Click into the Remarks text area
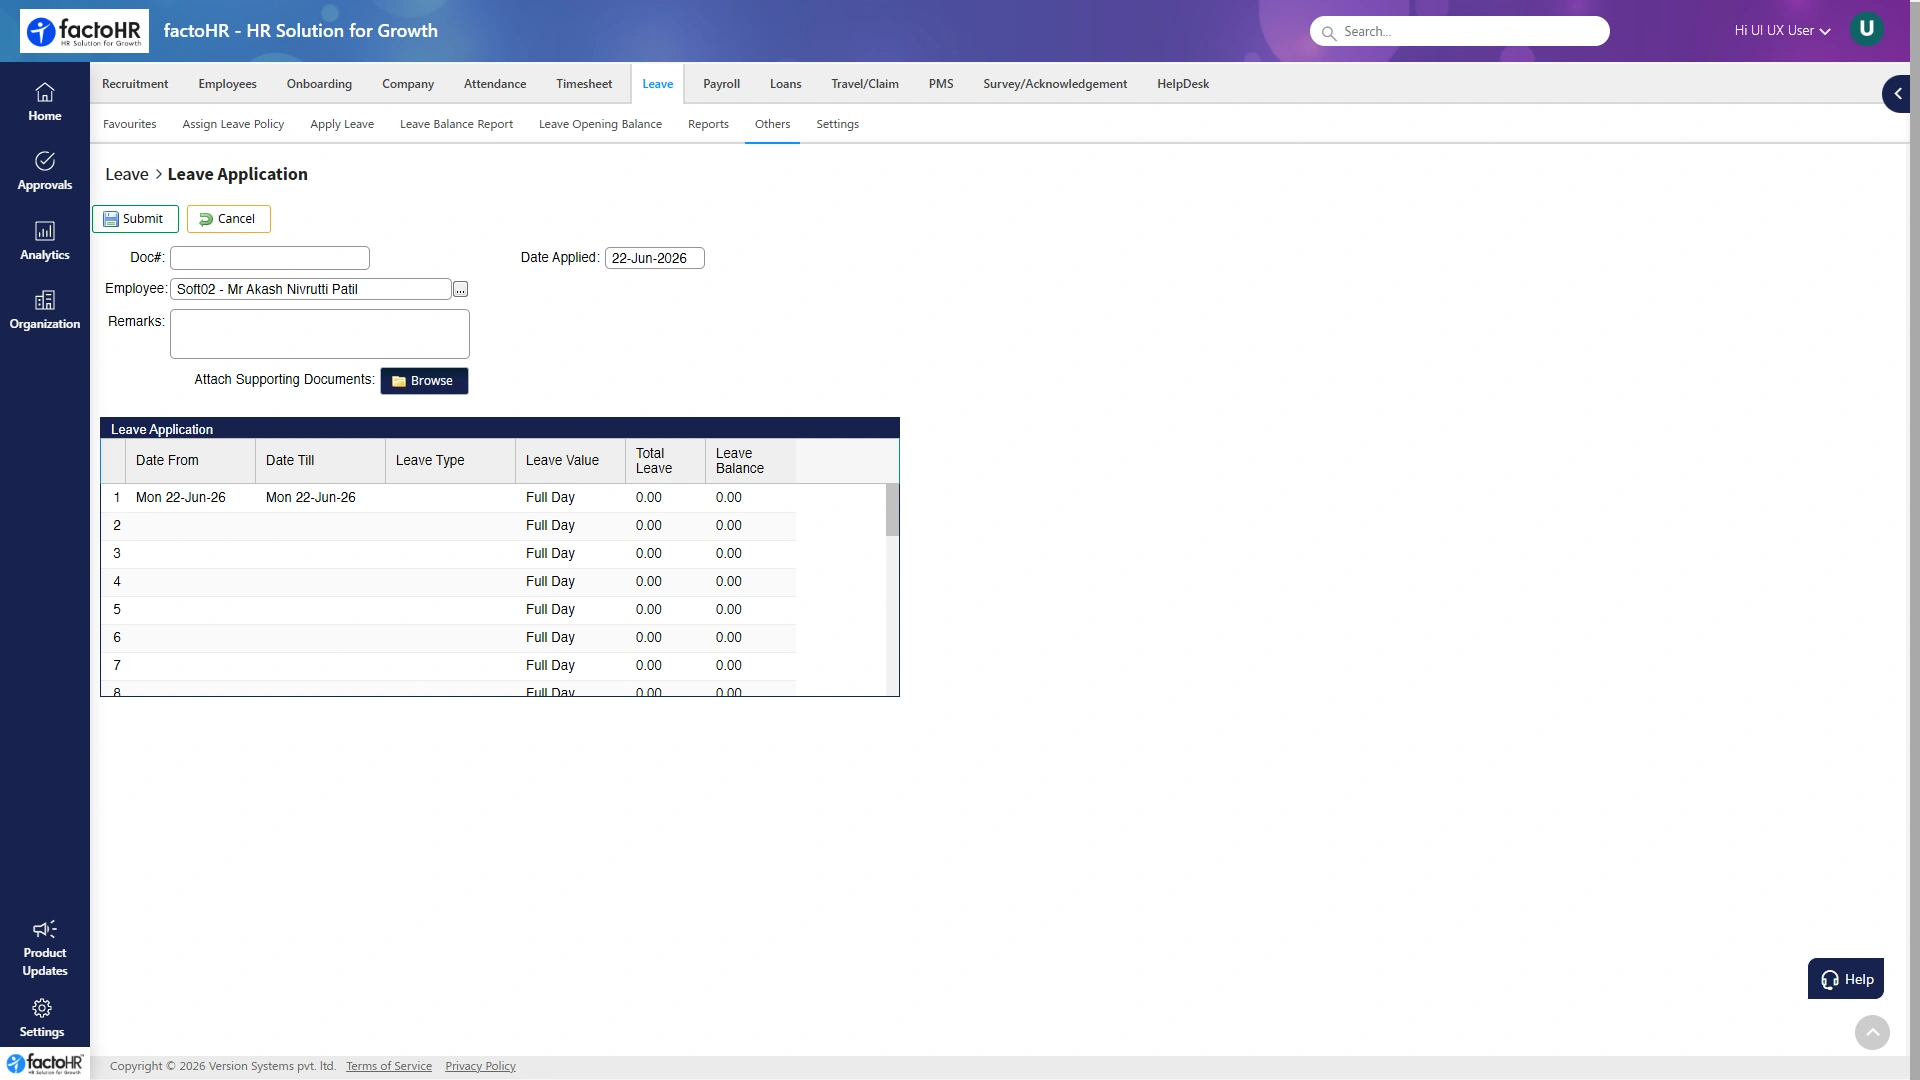 pos(320,334)
